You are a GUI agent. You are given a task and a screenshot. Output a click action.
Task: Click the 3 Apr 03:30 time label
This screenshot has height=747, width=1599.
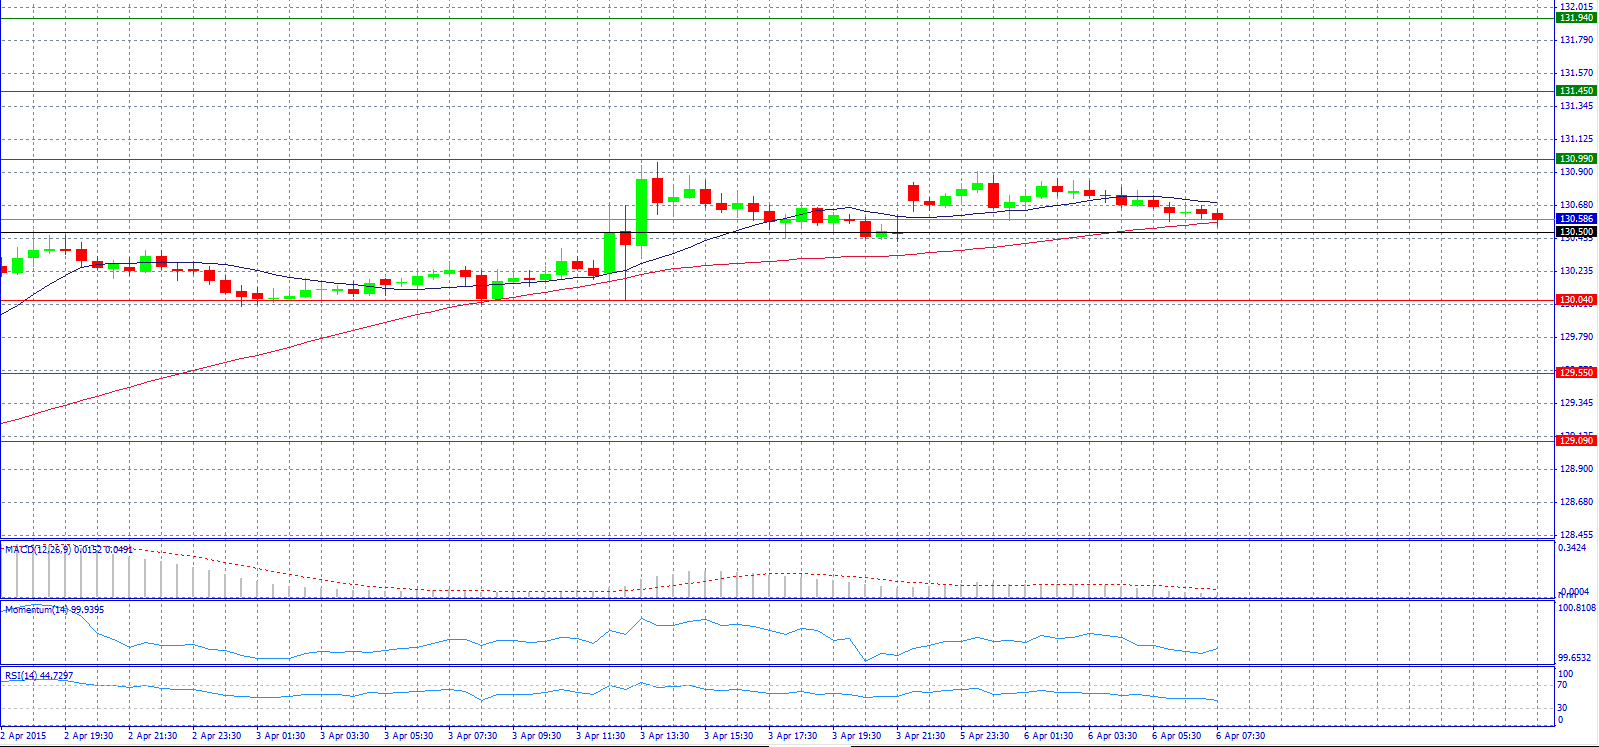pos(345,736)
